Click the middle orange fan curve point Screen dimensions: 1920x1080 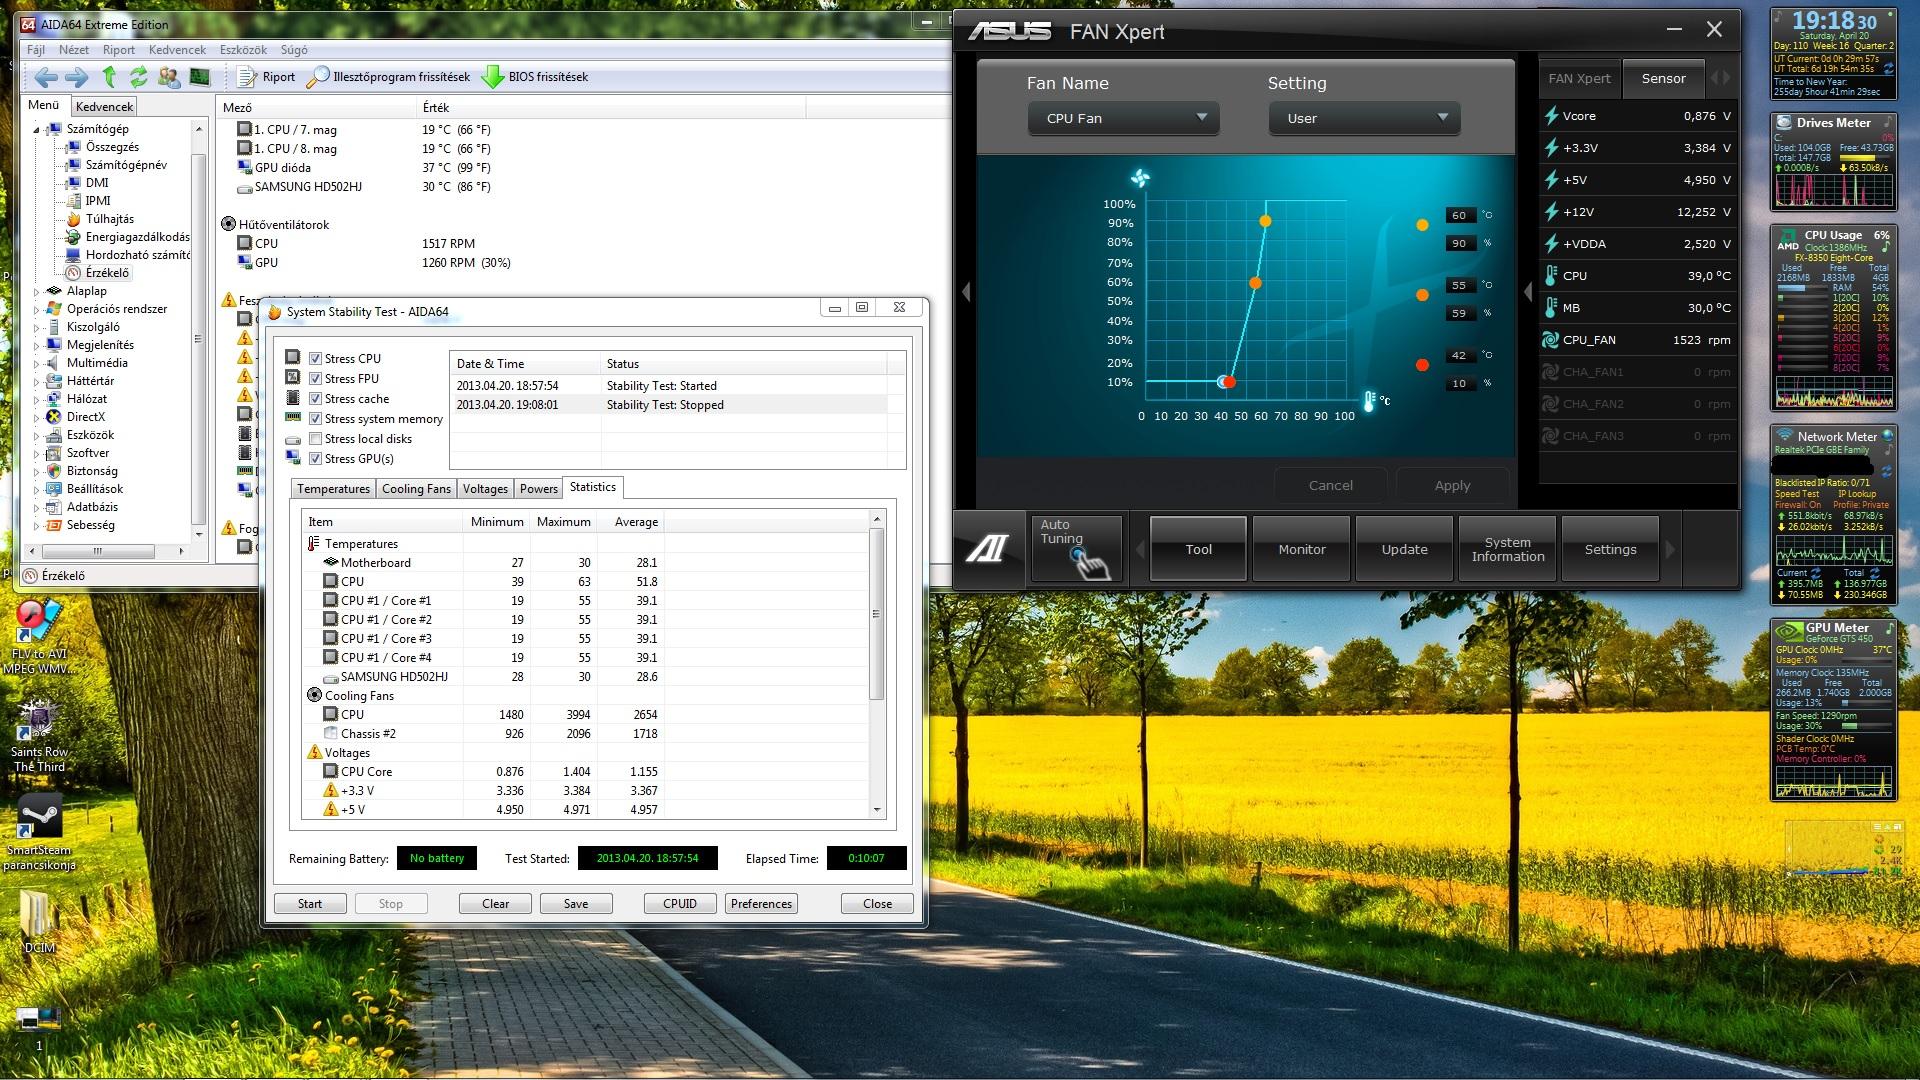click(1255, 284)
